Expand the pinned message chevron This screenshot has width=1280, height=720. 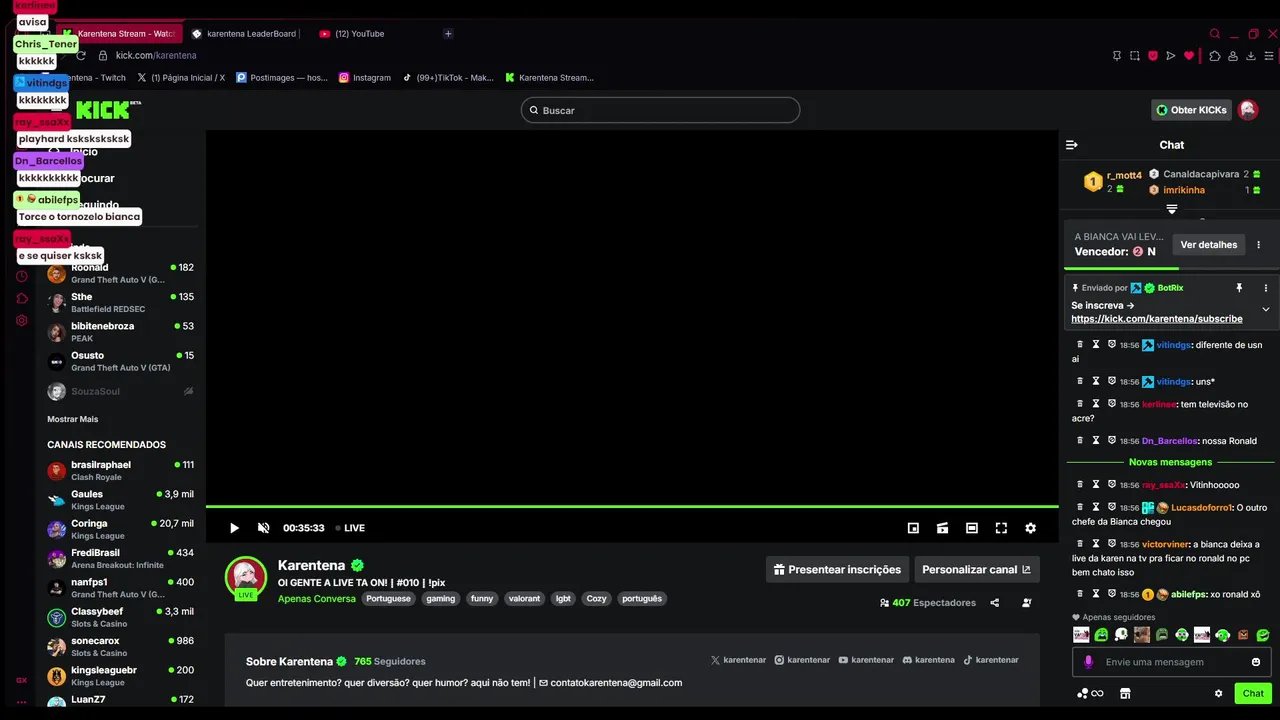(1266, 310)
